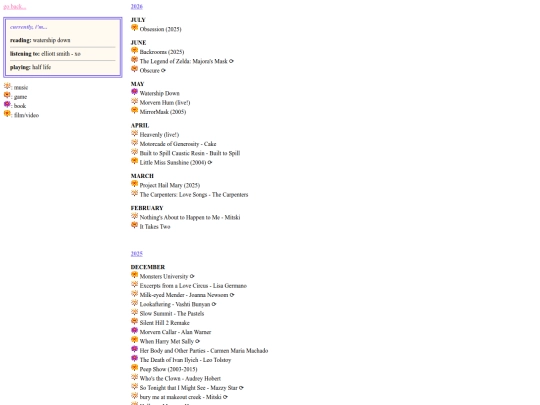
Task: Click the 'playing: half life' line
Action: click(x=31, y=67)
